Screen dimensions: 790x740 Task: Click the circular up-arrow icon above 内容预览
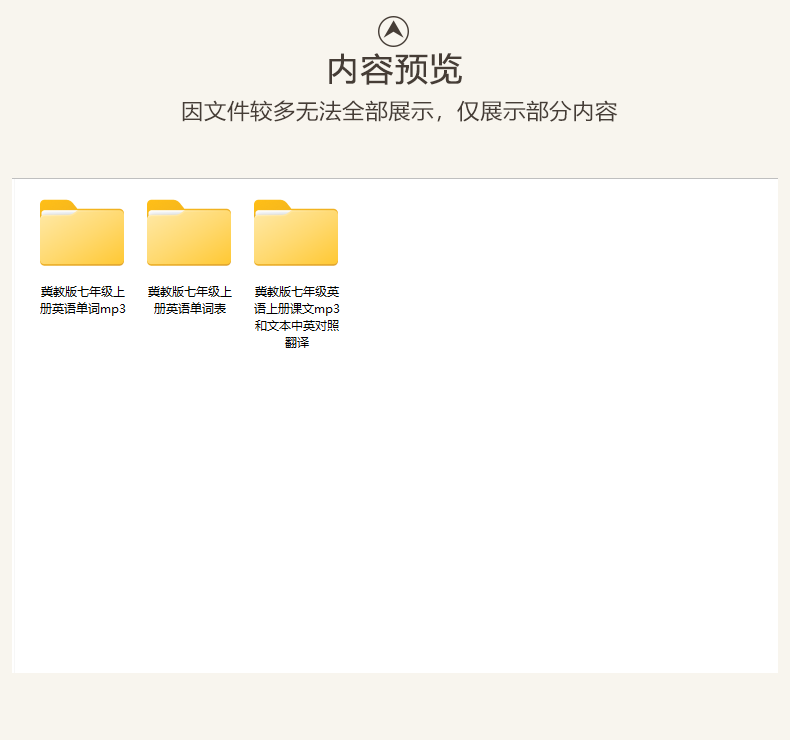(x=393, y=31)
